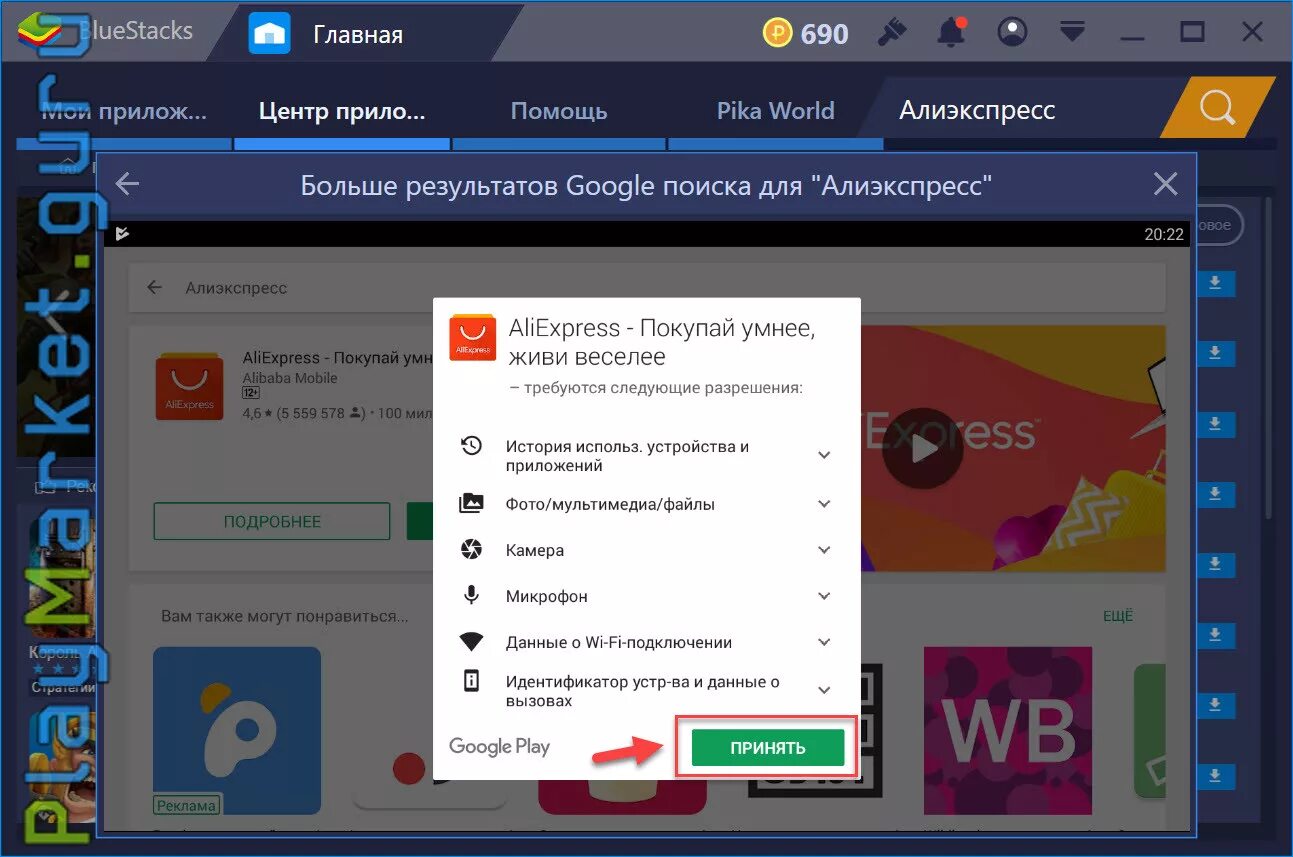Click the Вам также могут понравиться heading
The width and height of the screenshot is (1293, 857).
point(284,616)
